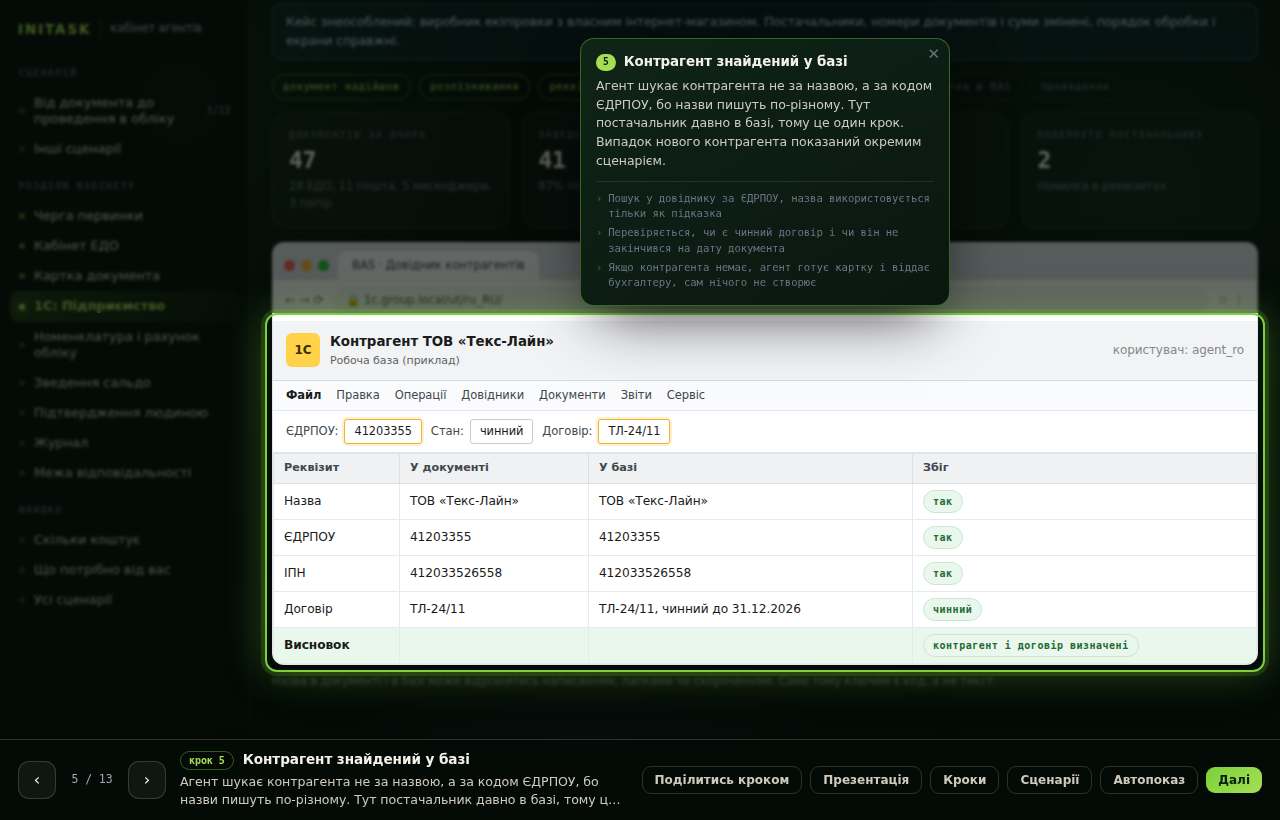Go to the next step arrow
Viewport: 1280px width, 820px height.
(147, 780)
